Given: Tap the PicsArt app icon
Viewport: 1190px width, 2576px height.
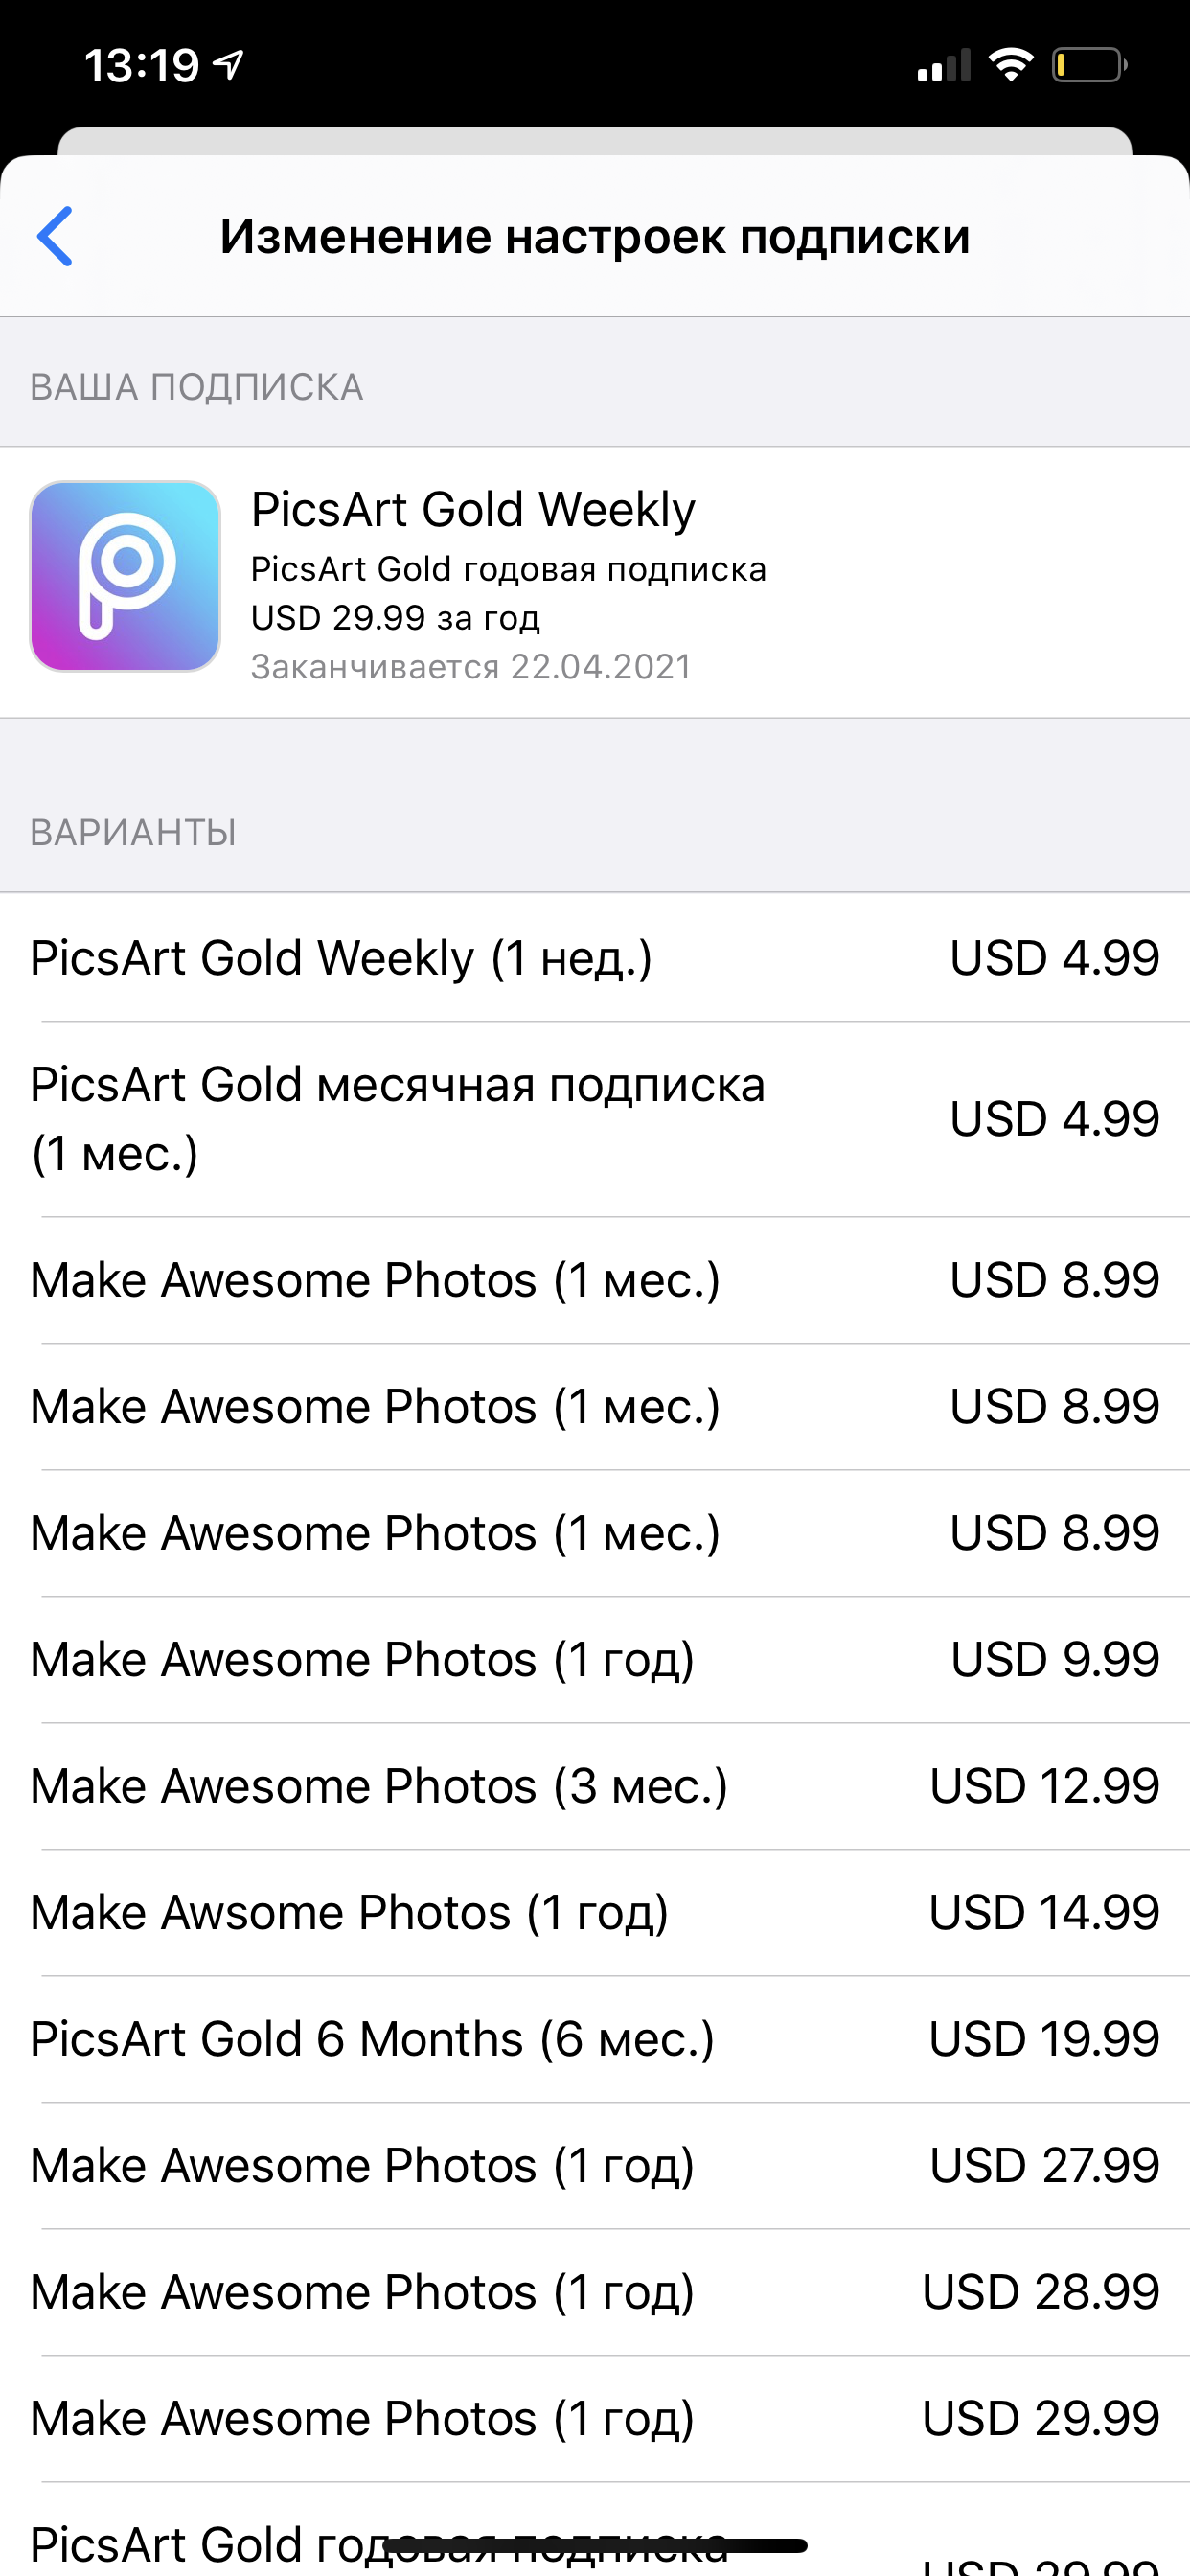Looking at the screenshot, I should click(125, 576).
